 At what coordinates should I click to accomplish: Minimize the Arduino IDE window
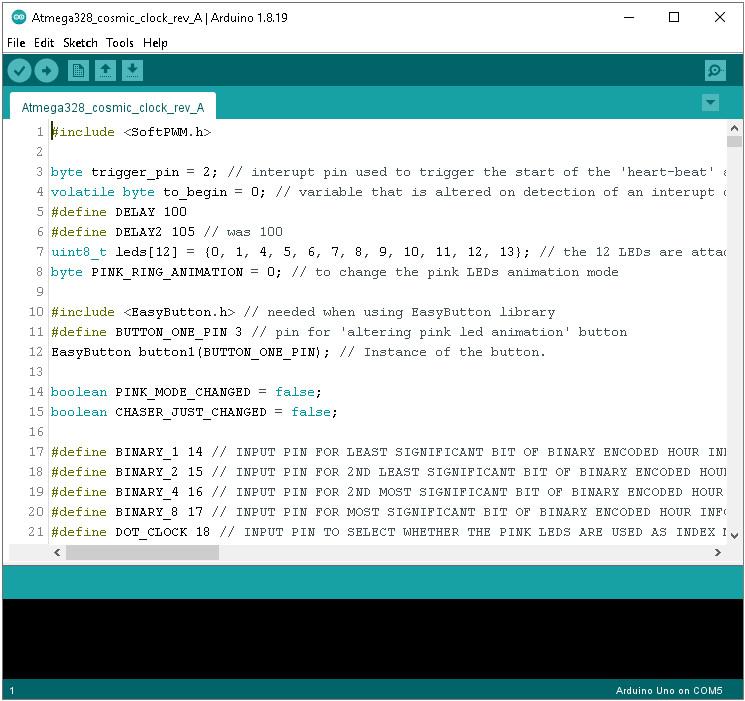pyautogui.click(x=629, y=18)
